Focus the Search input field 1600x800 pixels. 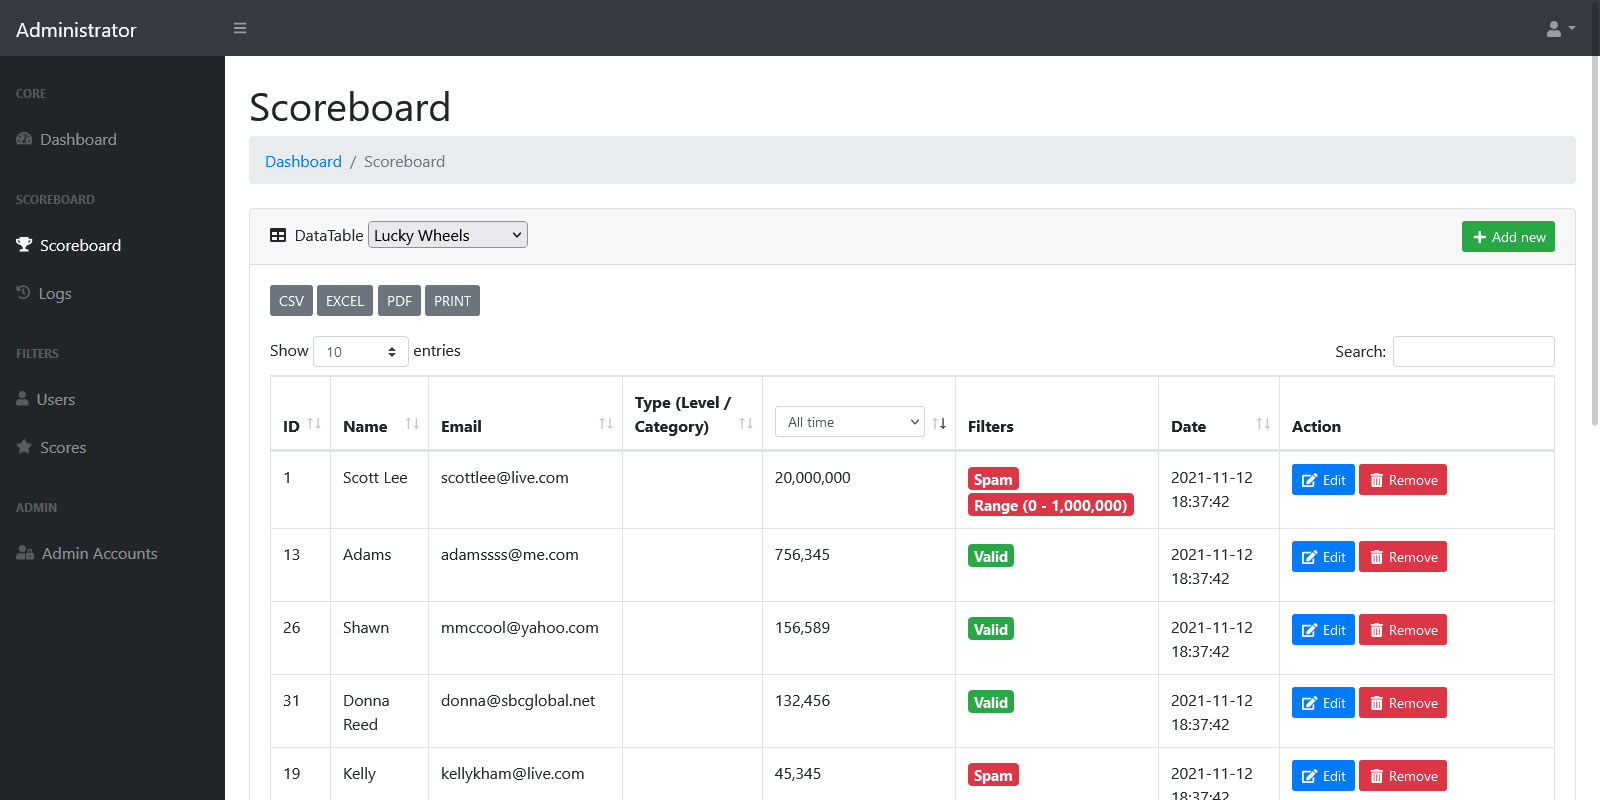coord(1473,352)
